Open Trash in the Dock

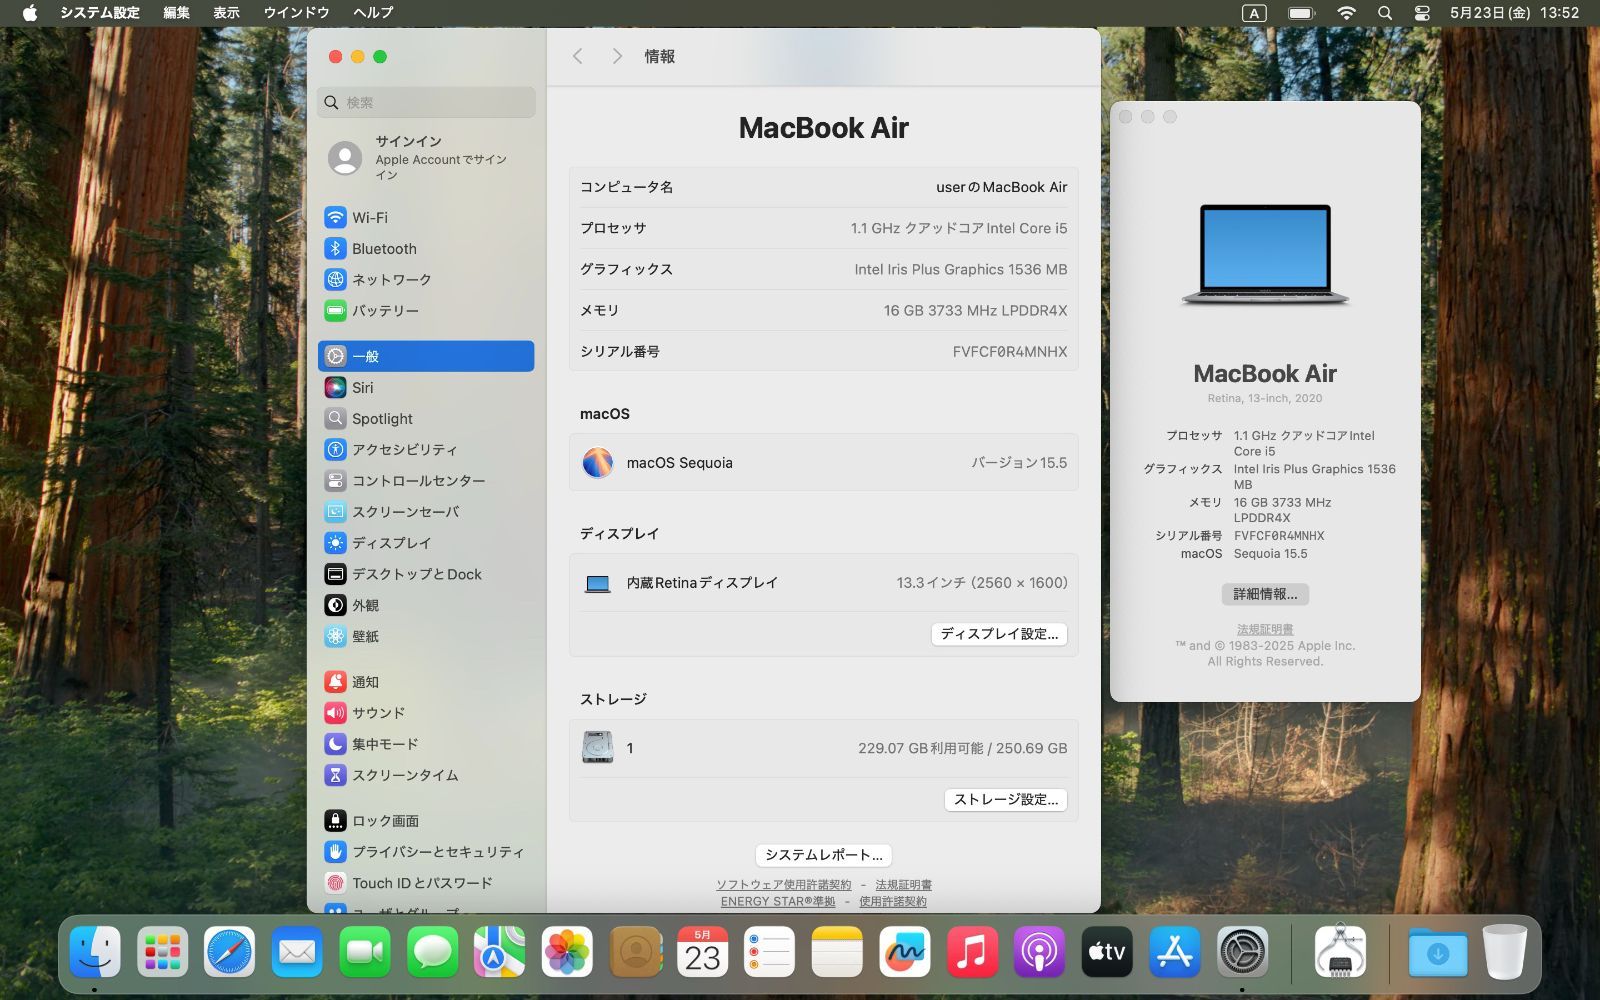pyautogui.click(x=1504, y=951)
